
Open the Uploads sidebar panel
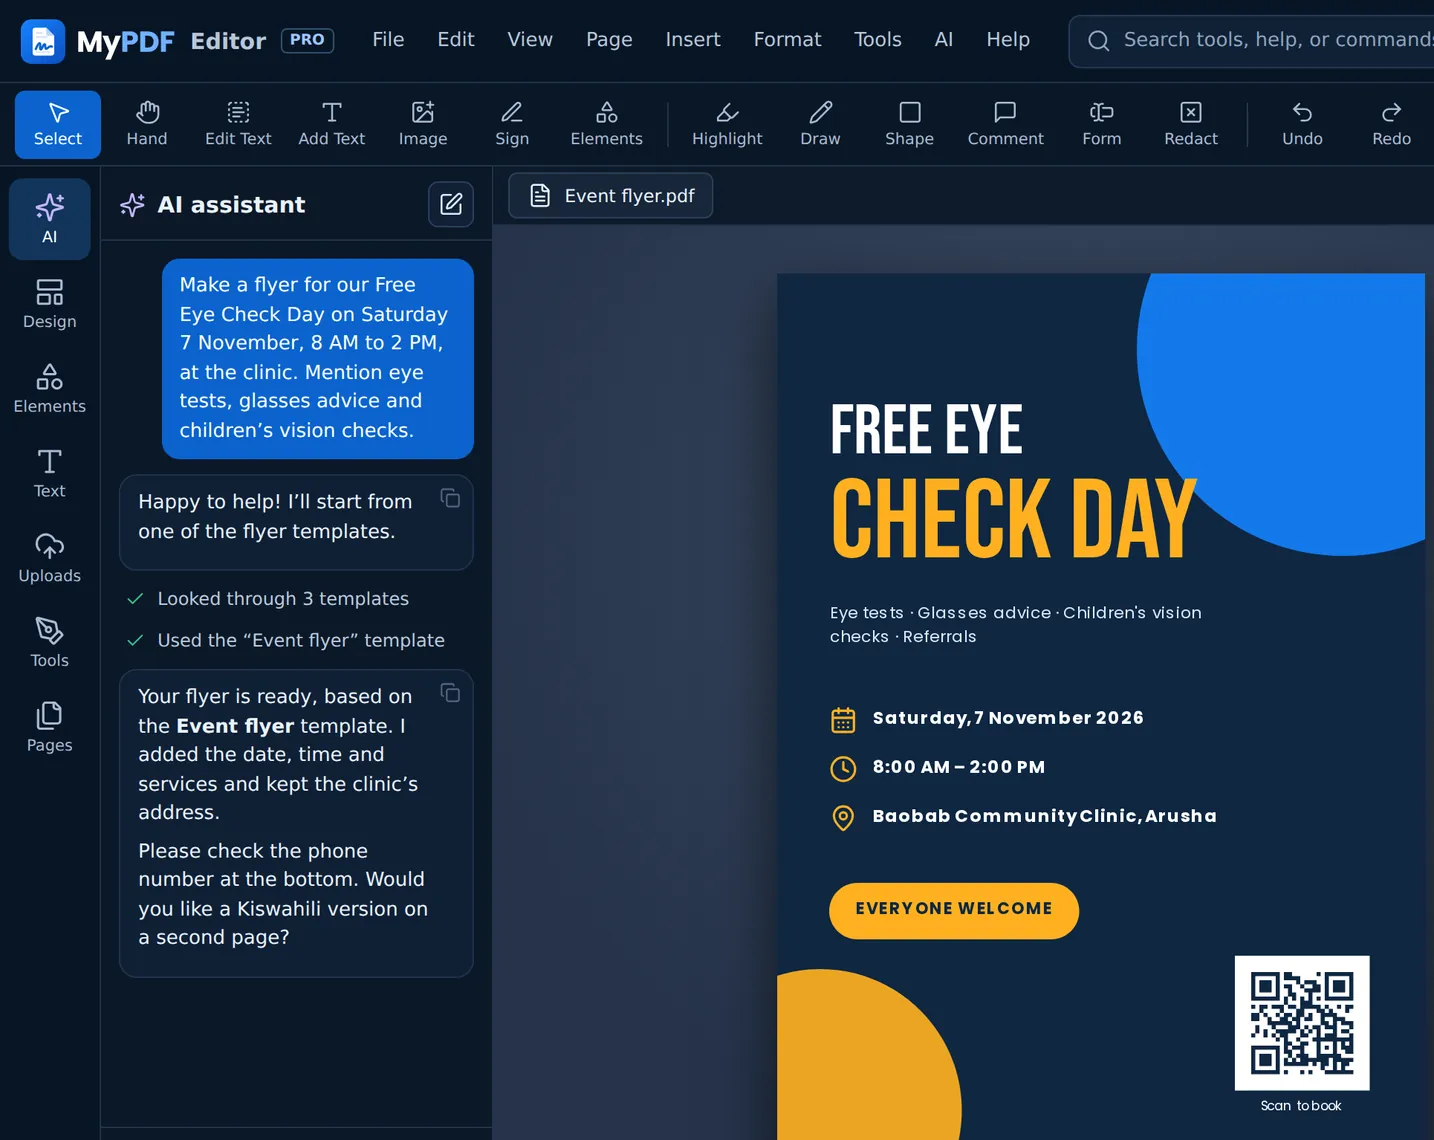(50, 558)
